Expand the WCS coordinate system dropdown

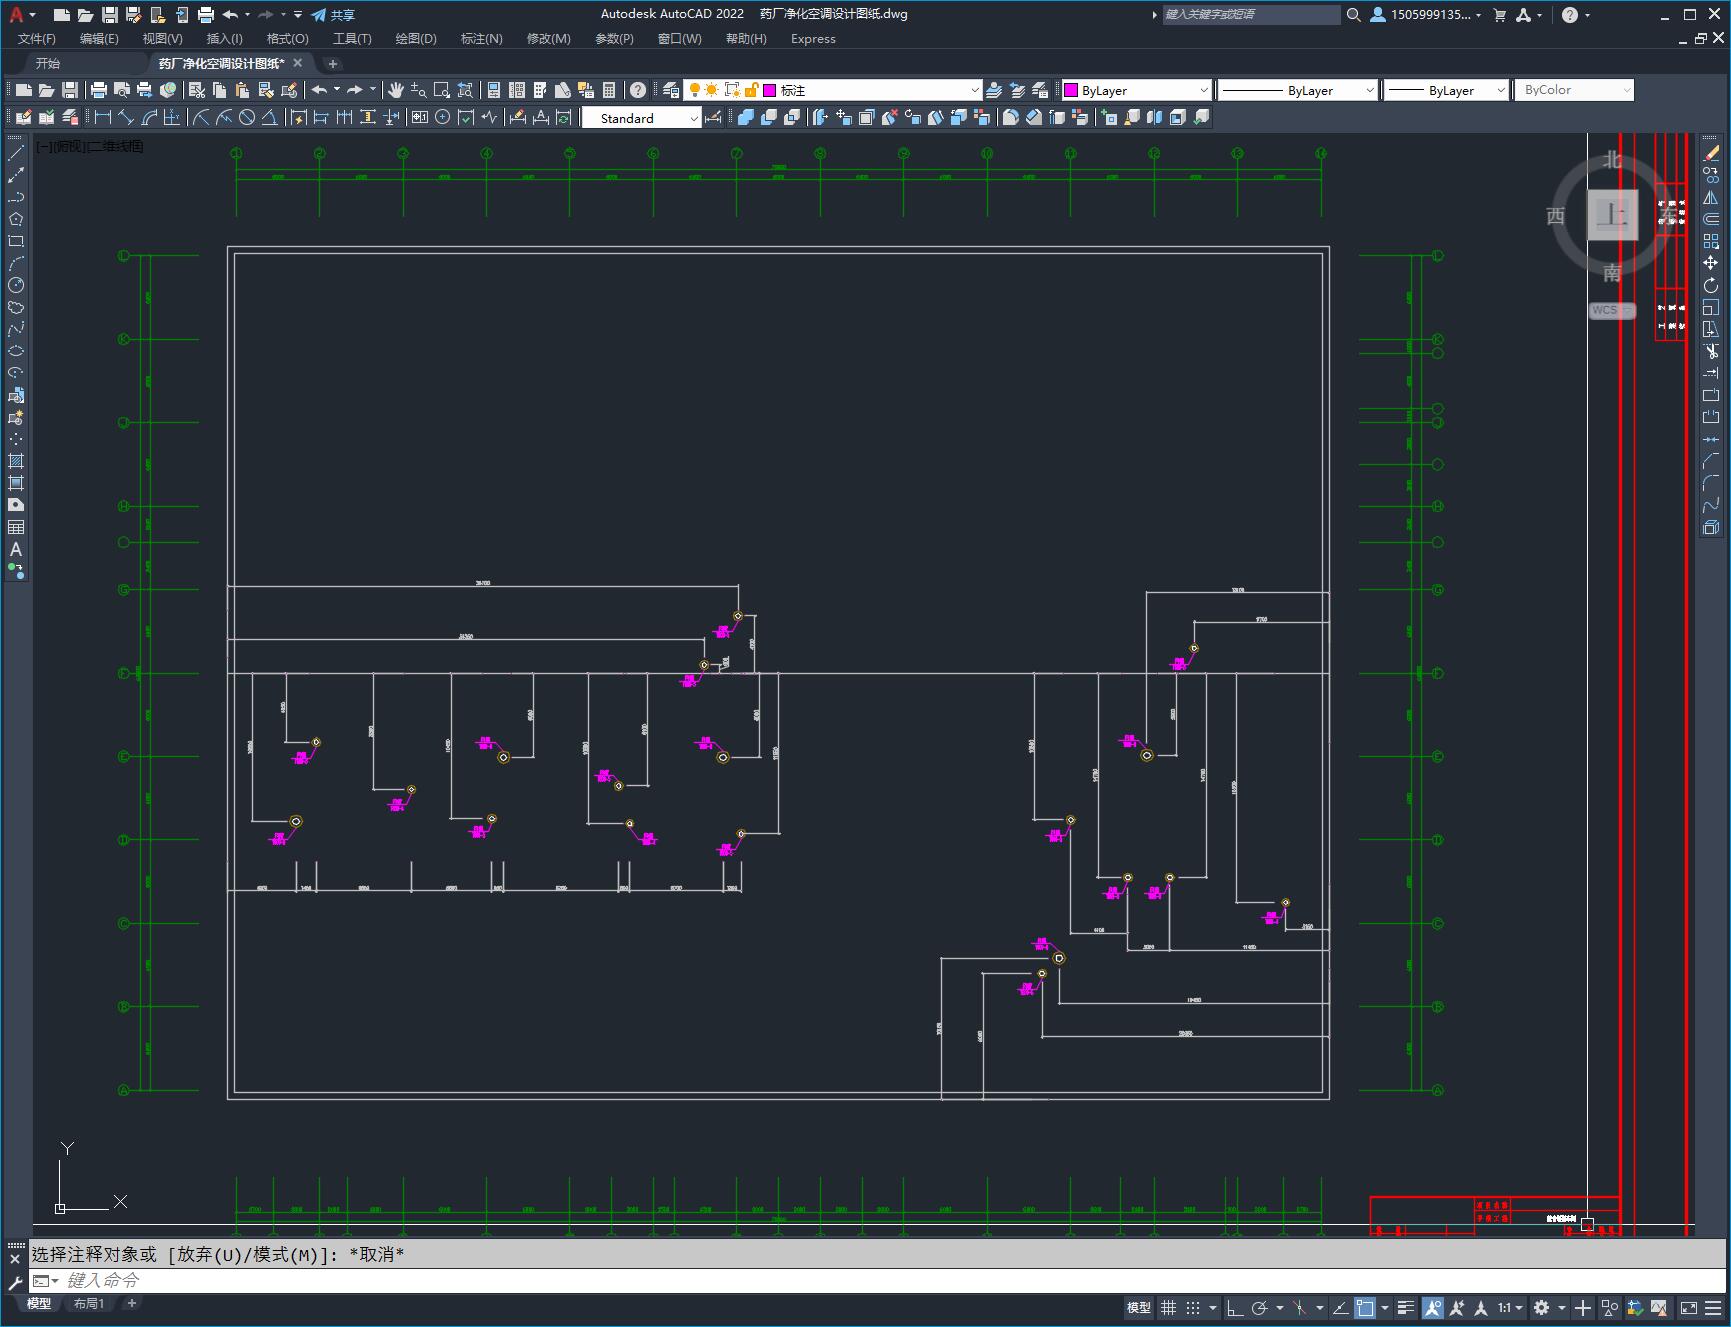coord(1612,310)
